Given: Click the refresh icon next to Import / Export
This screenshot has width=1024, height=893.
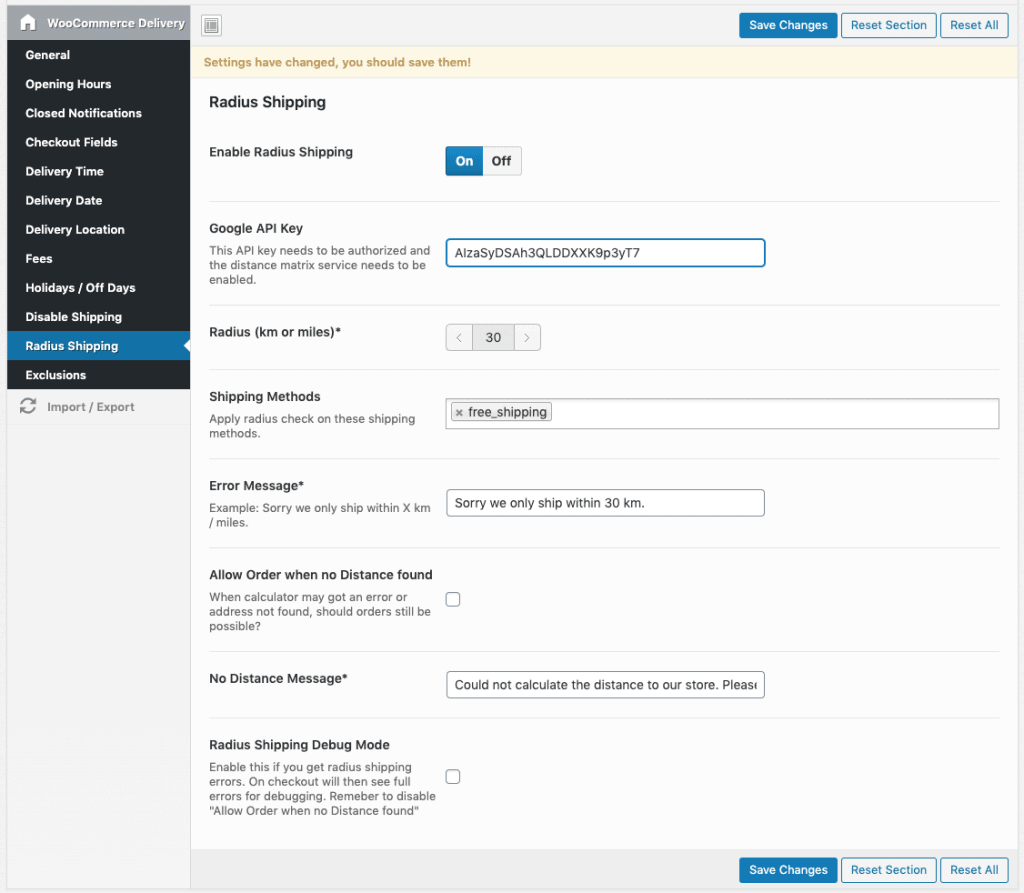Looking at the screenshot, I should 28,407.
